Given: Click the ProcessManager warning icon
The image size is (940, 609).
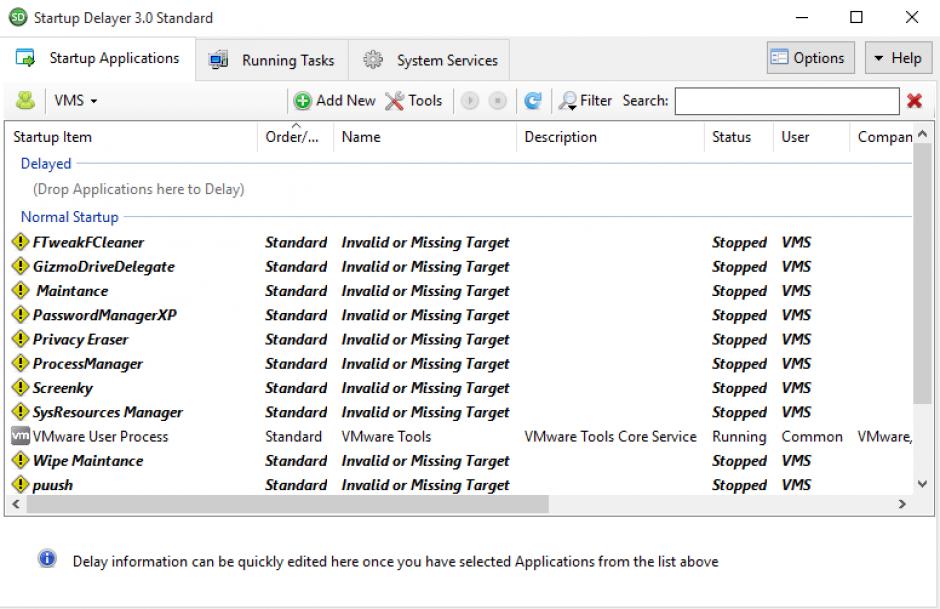Looking at the screenshot, I should point(20,363).
